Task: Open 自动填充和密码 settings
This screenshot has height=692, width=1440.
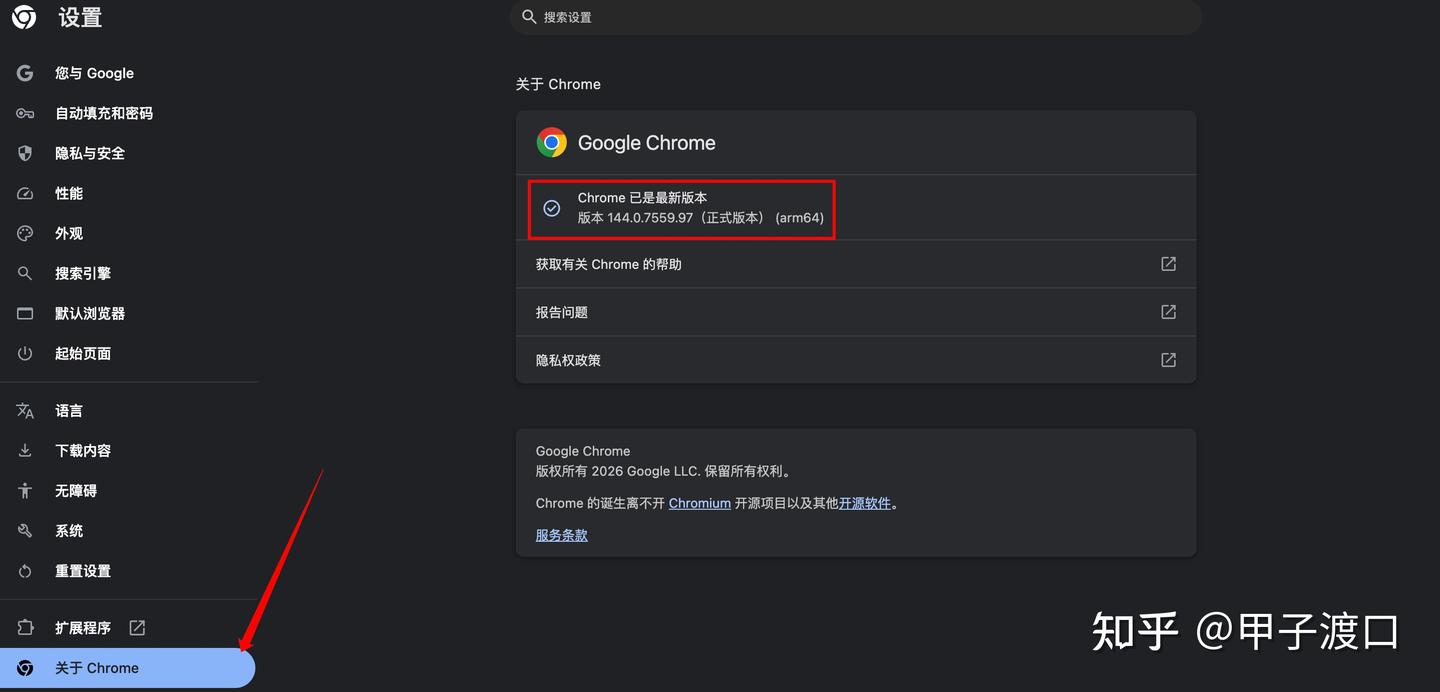Action: (128, 113)
